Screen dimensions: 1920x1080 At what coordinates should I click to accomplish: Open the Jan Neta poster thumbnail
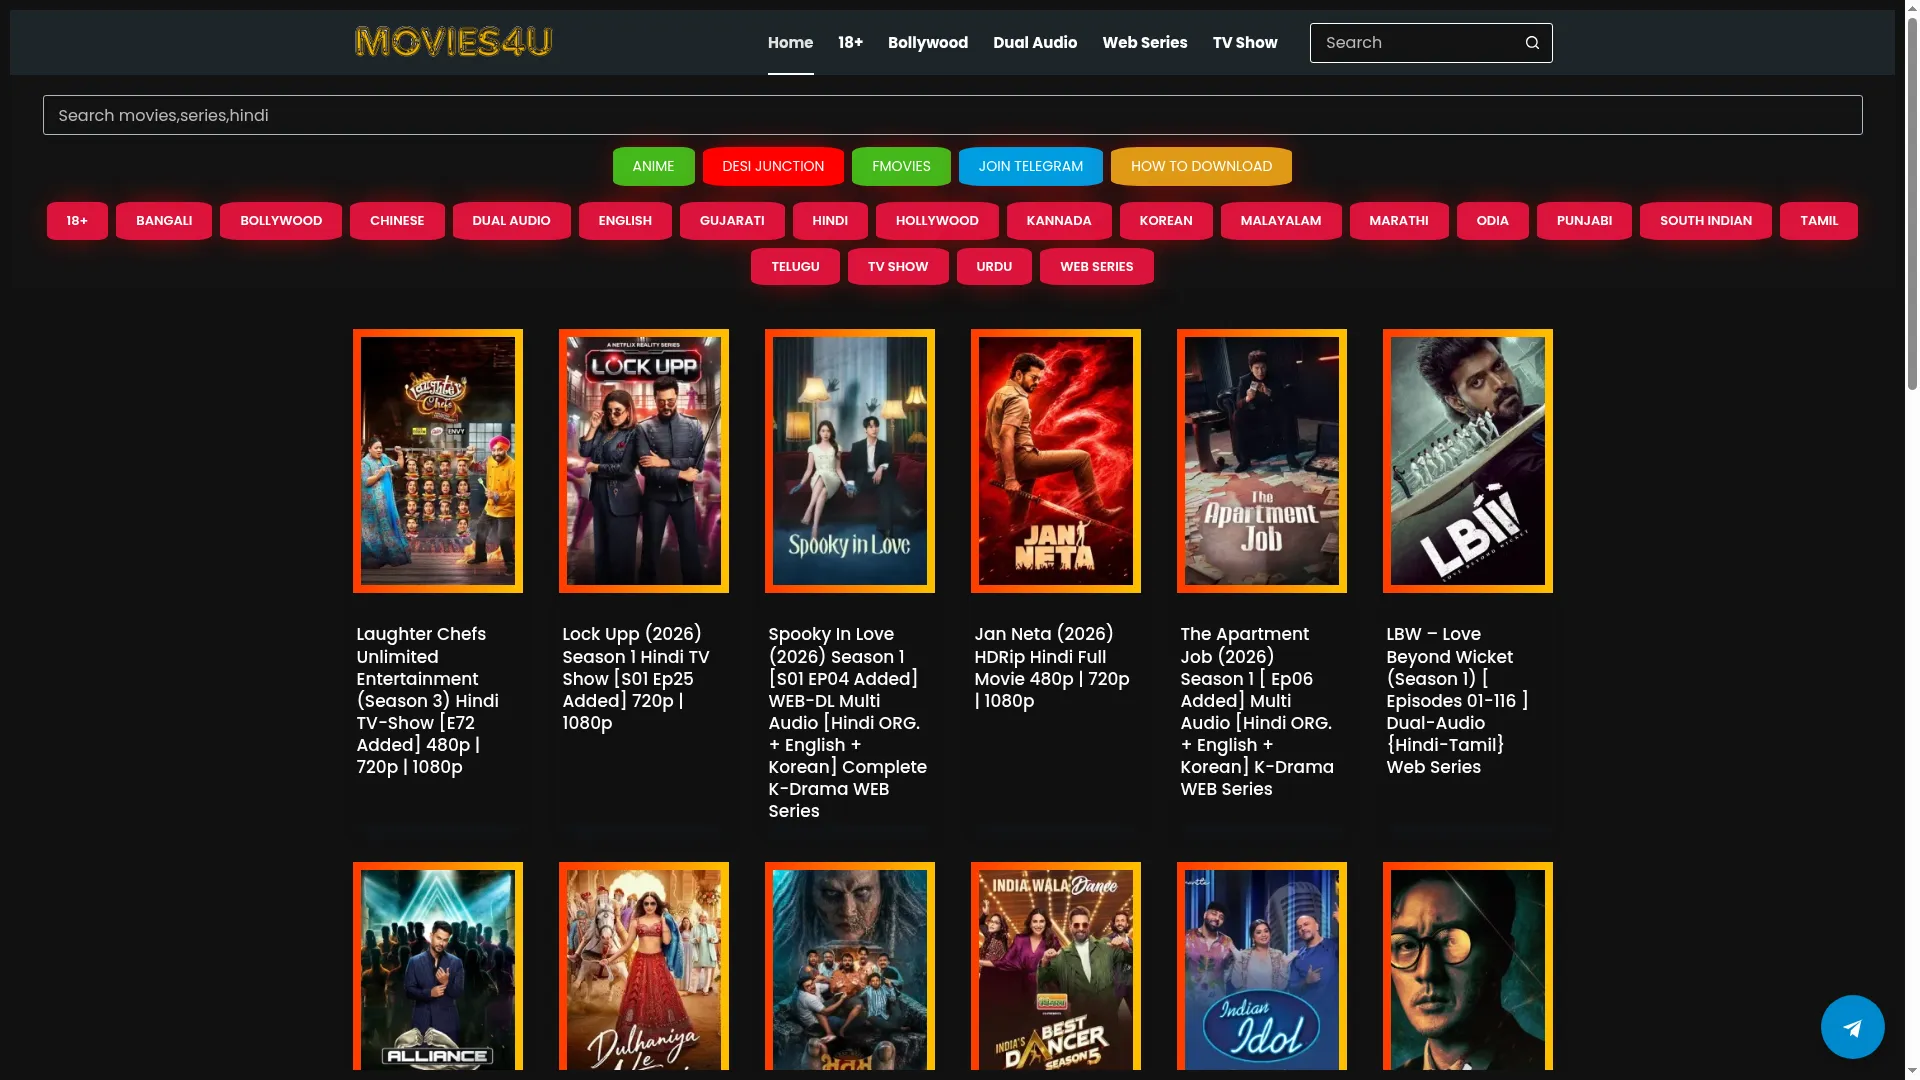1056,461
